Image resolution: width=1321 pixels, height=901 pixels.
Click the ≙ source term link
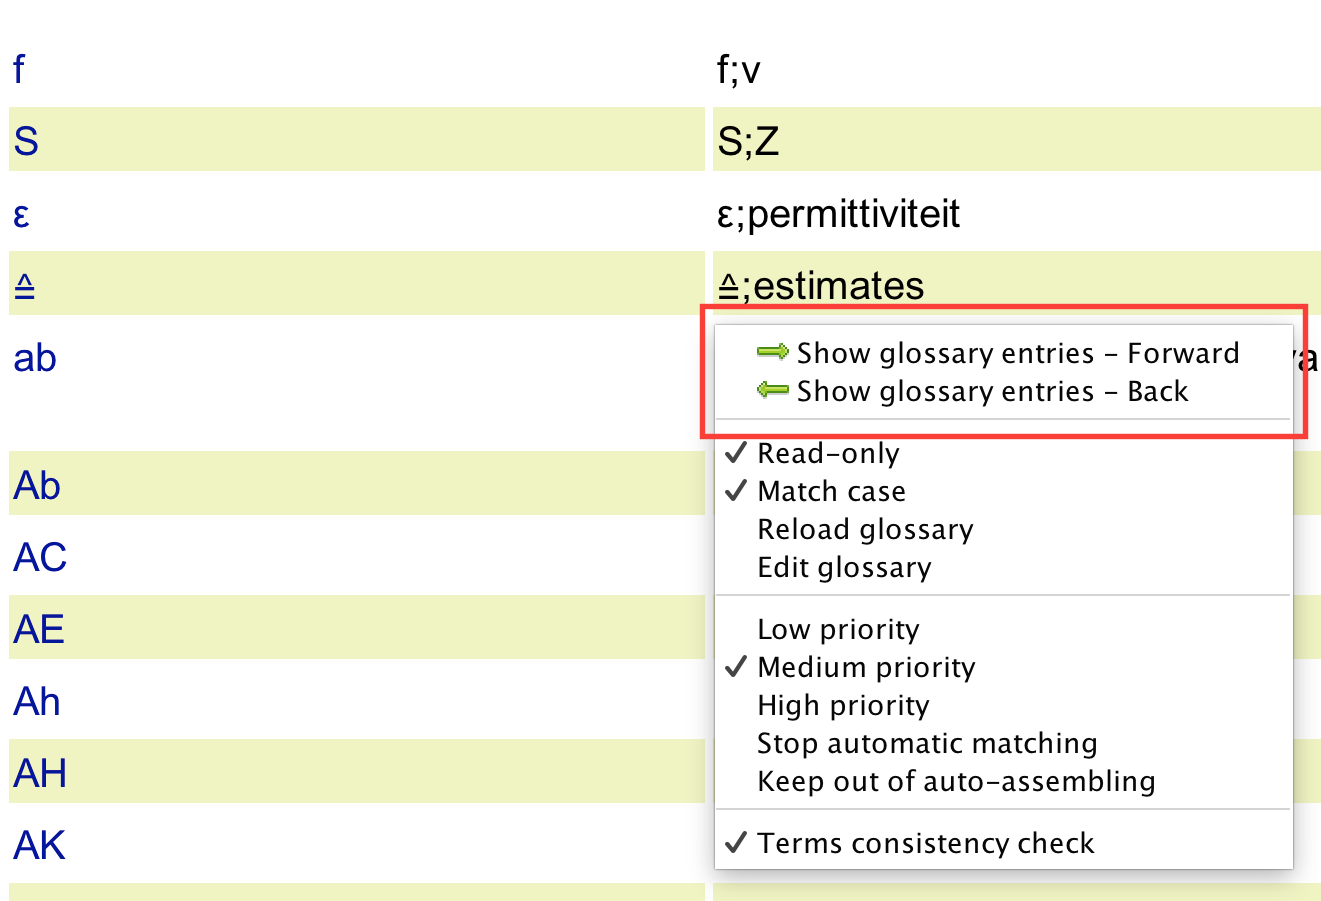[25, 286]
